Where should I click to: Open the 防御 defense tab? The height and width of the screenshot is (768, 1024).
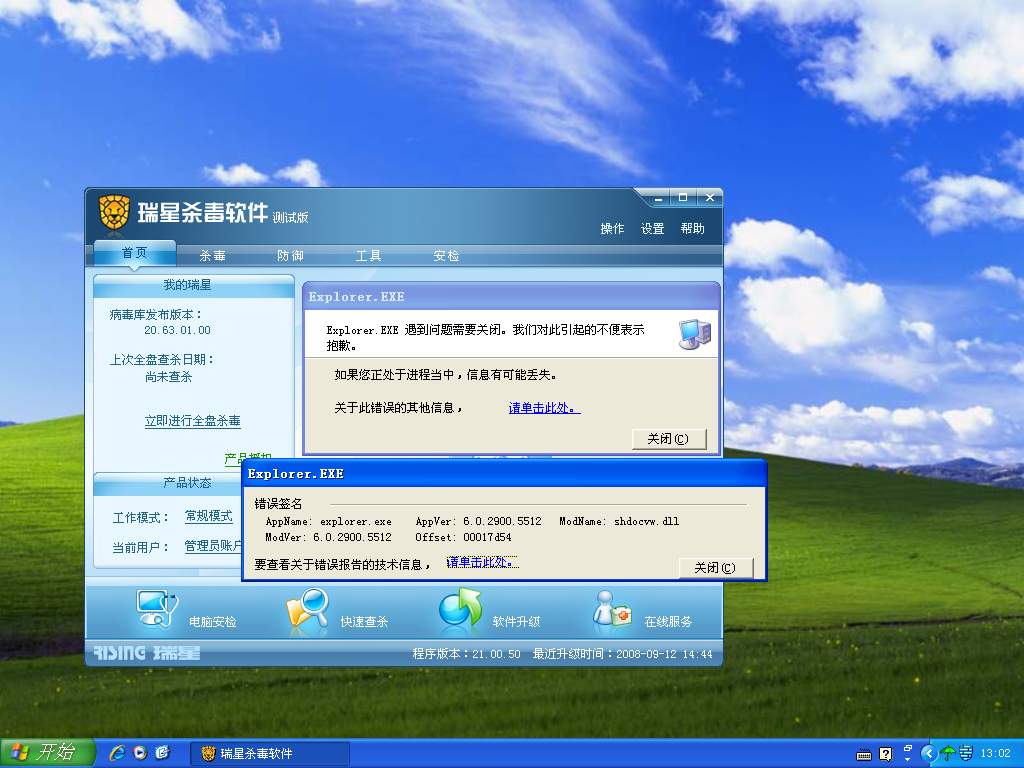coord(291,256)
